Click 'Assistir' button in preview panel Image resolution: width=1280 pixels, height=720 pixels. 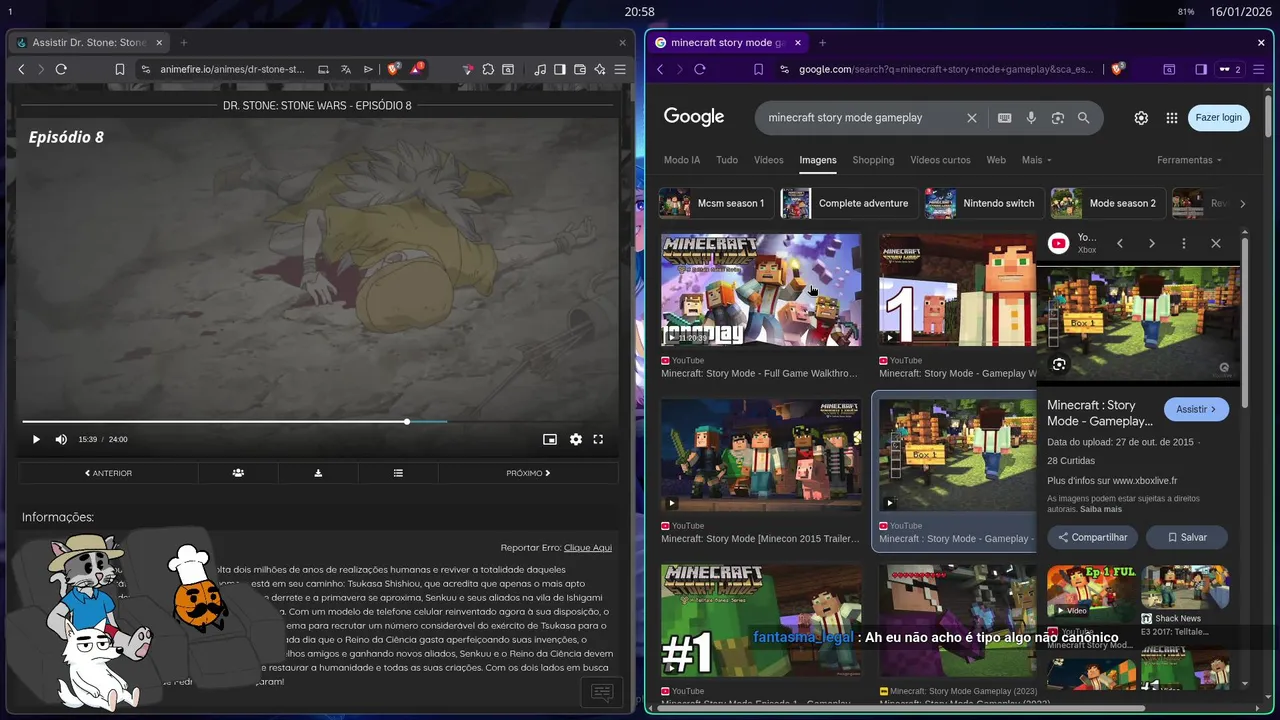point(1196,409)
